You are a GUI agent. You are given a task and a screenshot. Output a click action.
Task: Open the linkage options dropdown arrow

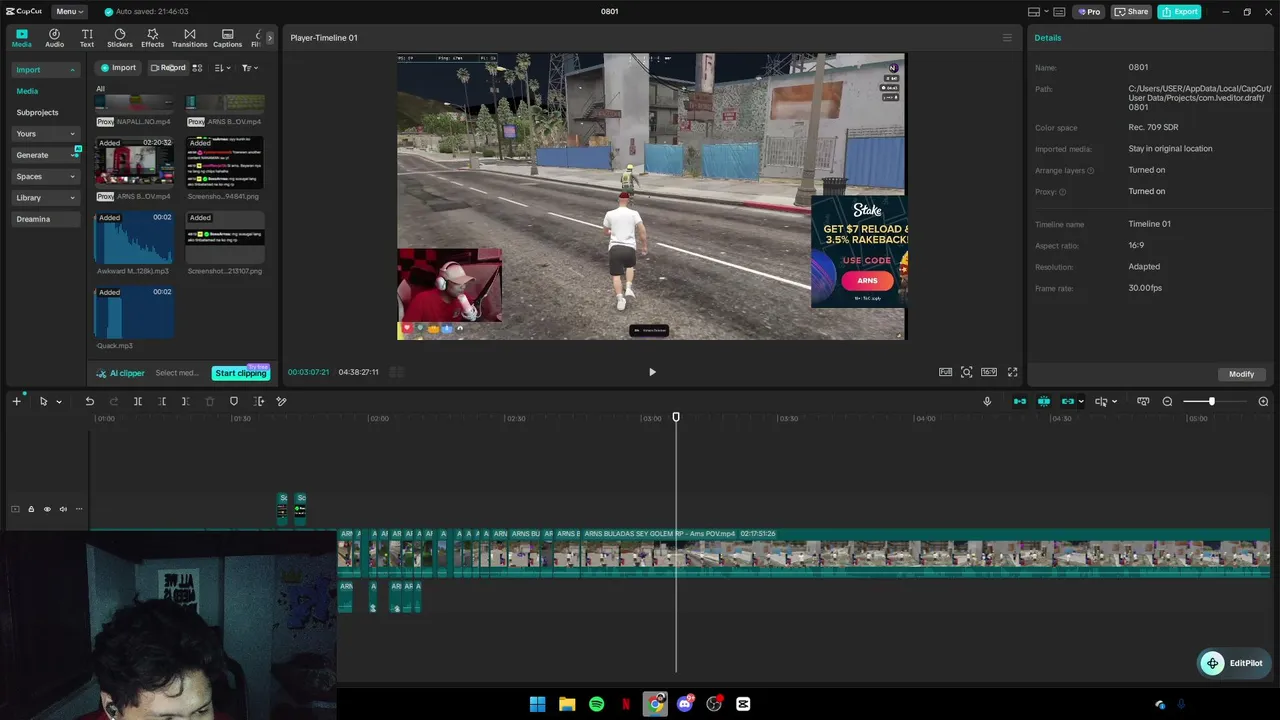point(1081,402)
